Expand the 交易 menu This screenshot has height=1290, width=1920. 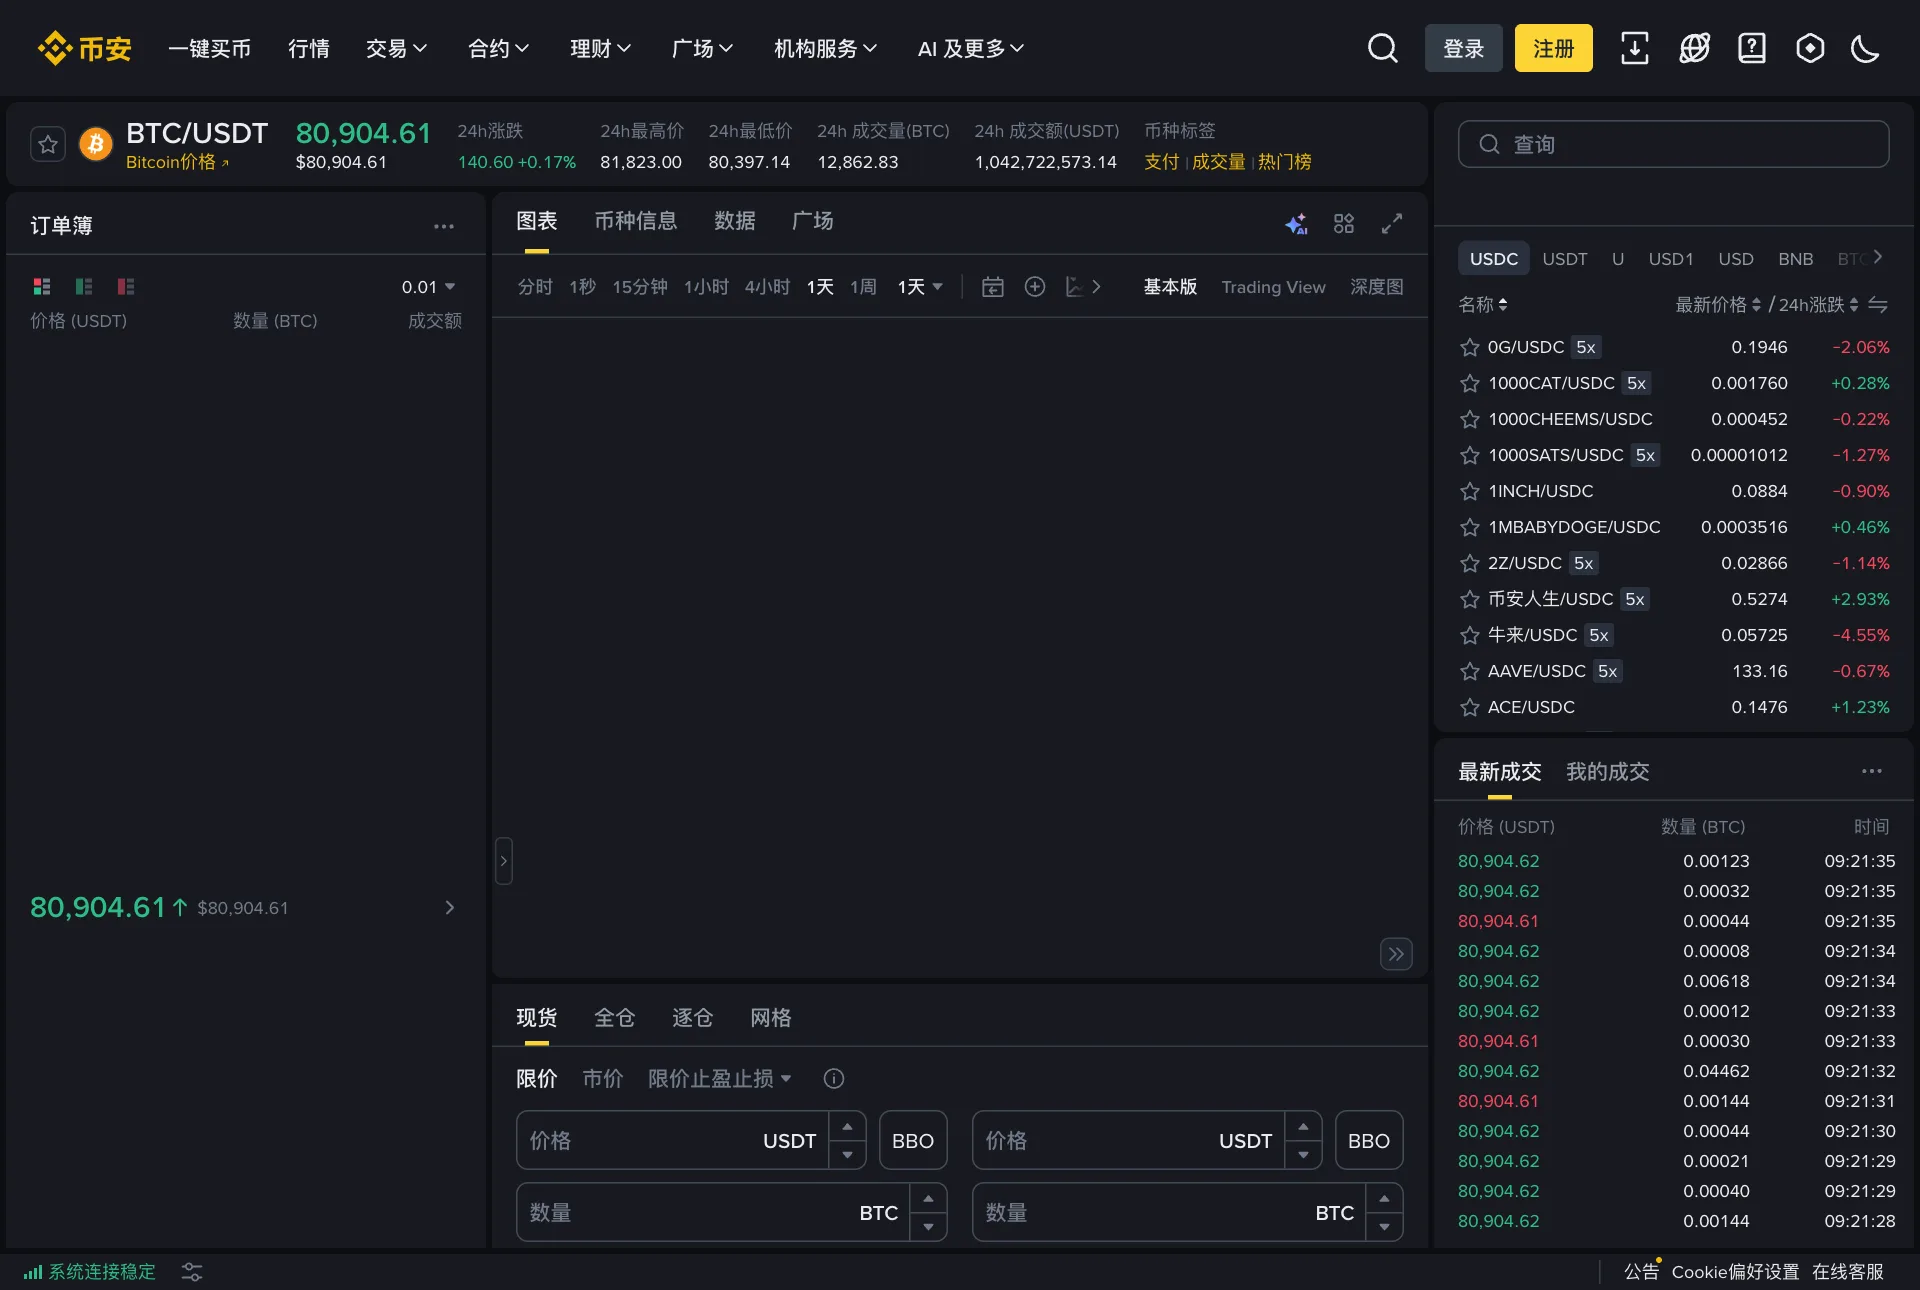pyautogui.click(x=396, y=48)
